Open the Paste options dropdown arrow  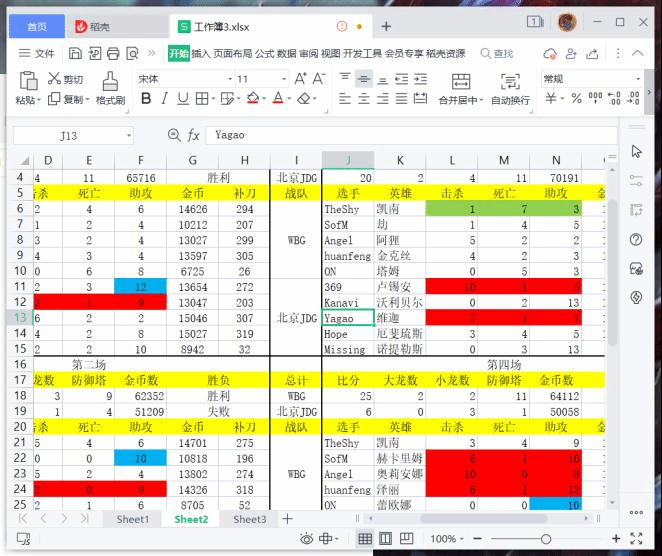pyautogui.click(x=39, y=100)
